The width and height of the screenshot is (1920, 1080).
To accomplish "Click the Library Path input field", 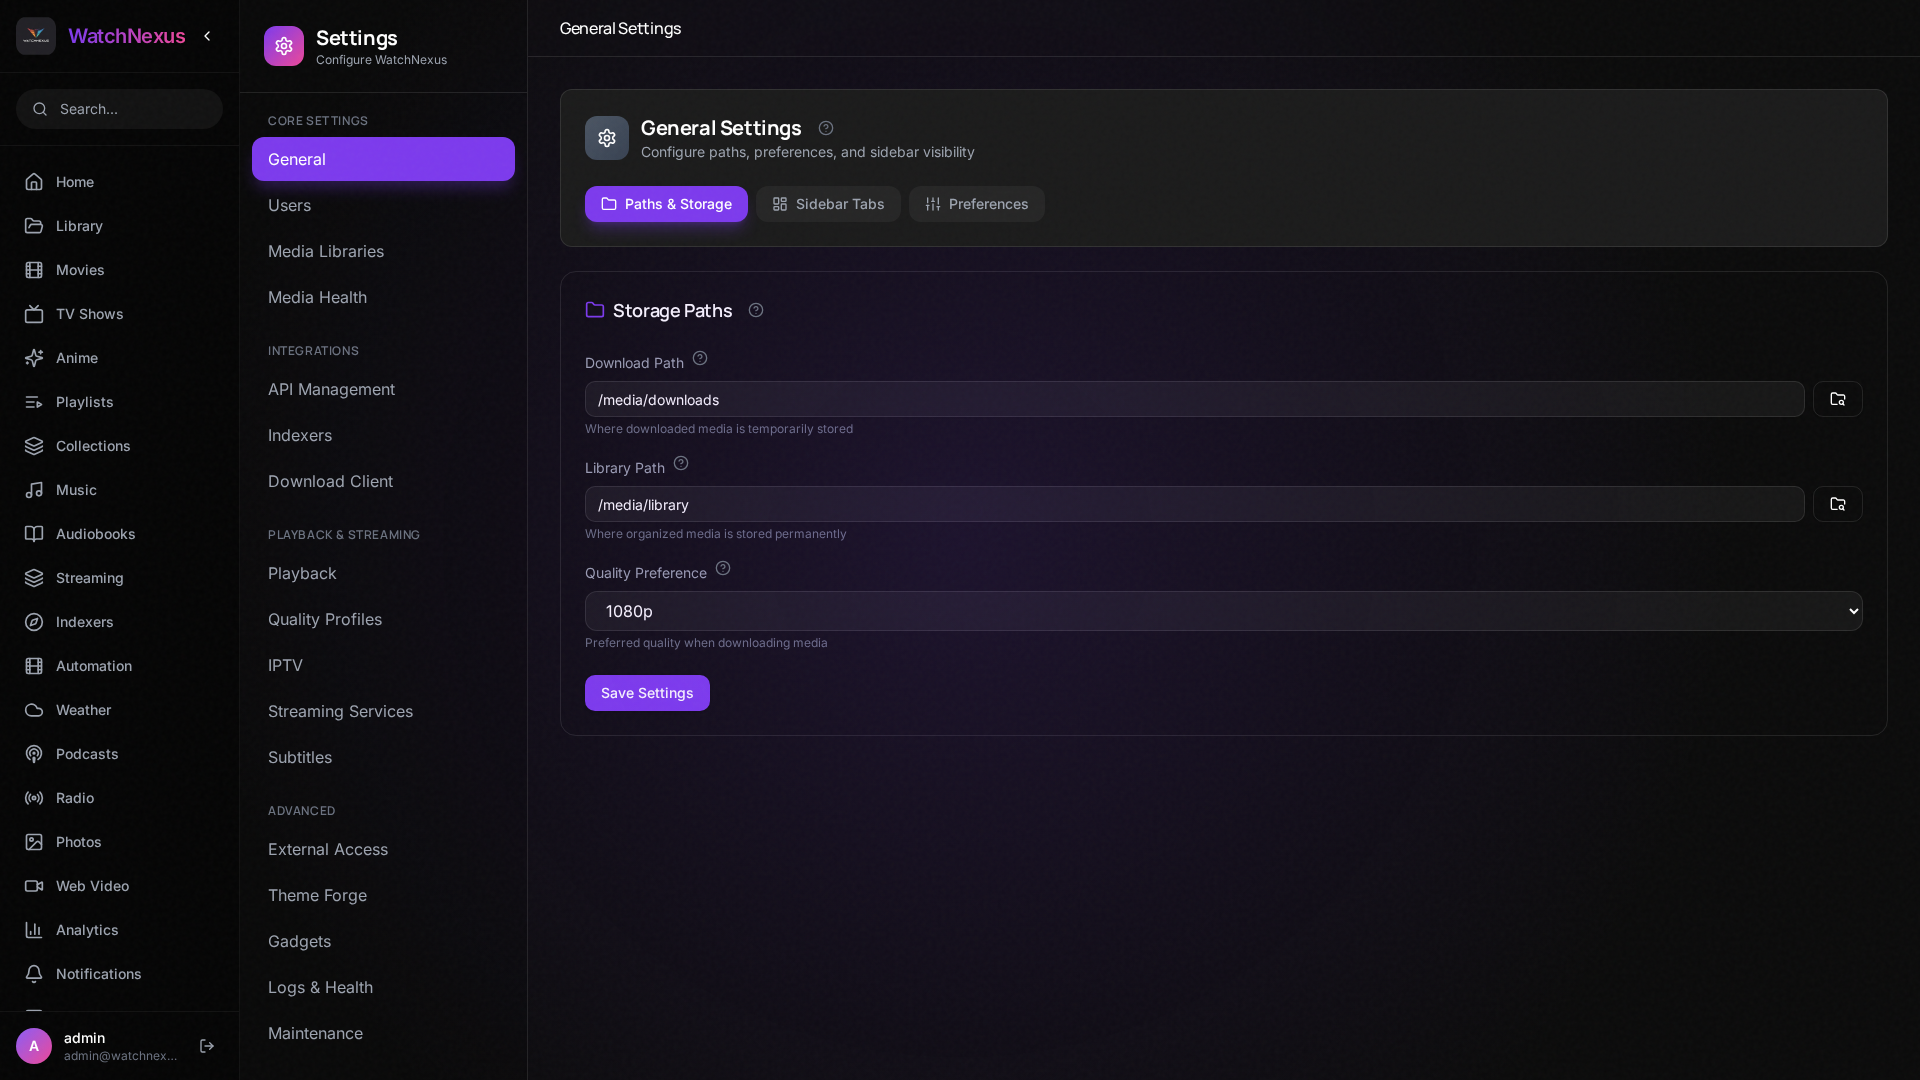I will coord(1194,504).
